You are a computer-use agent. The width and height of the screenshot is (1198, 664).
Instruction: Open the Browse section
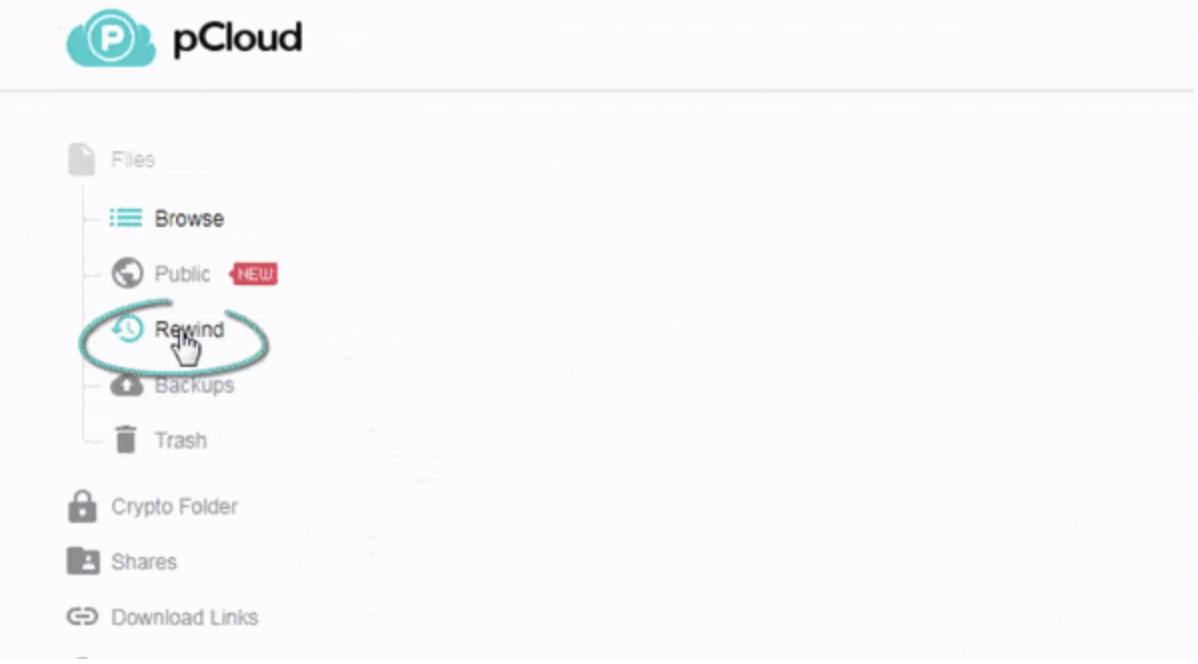click(x=188, y=217)
